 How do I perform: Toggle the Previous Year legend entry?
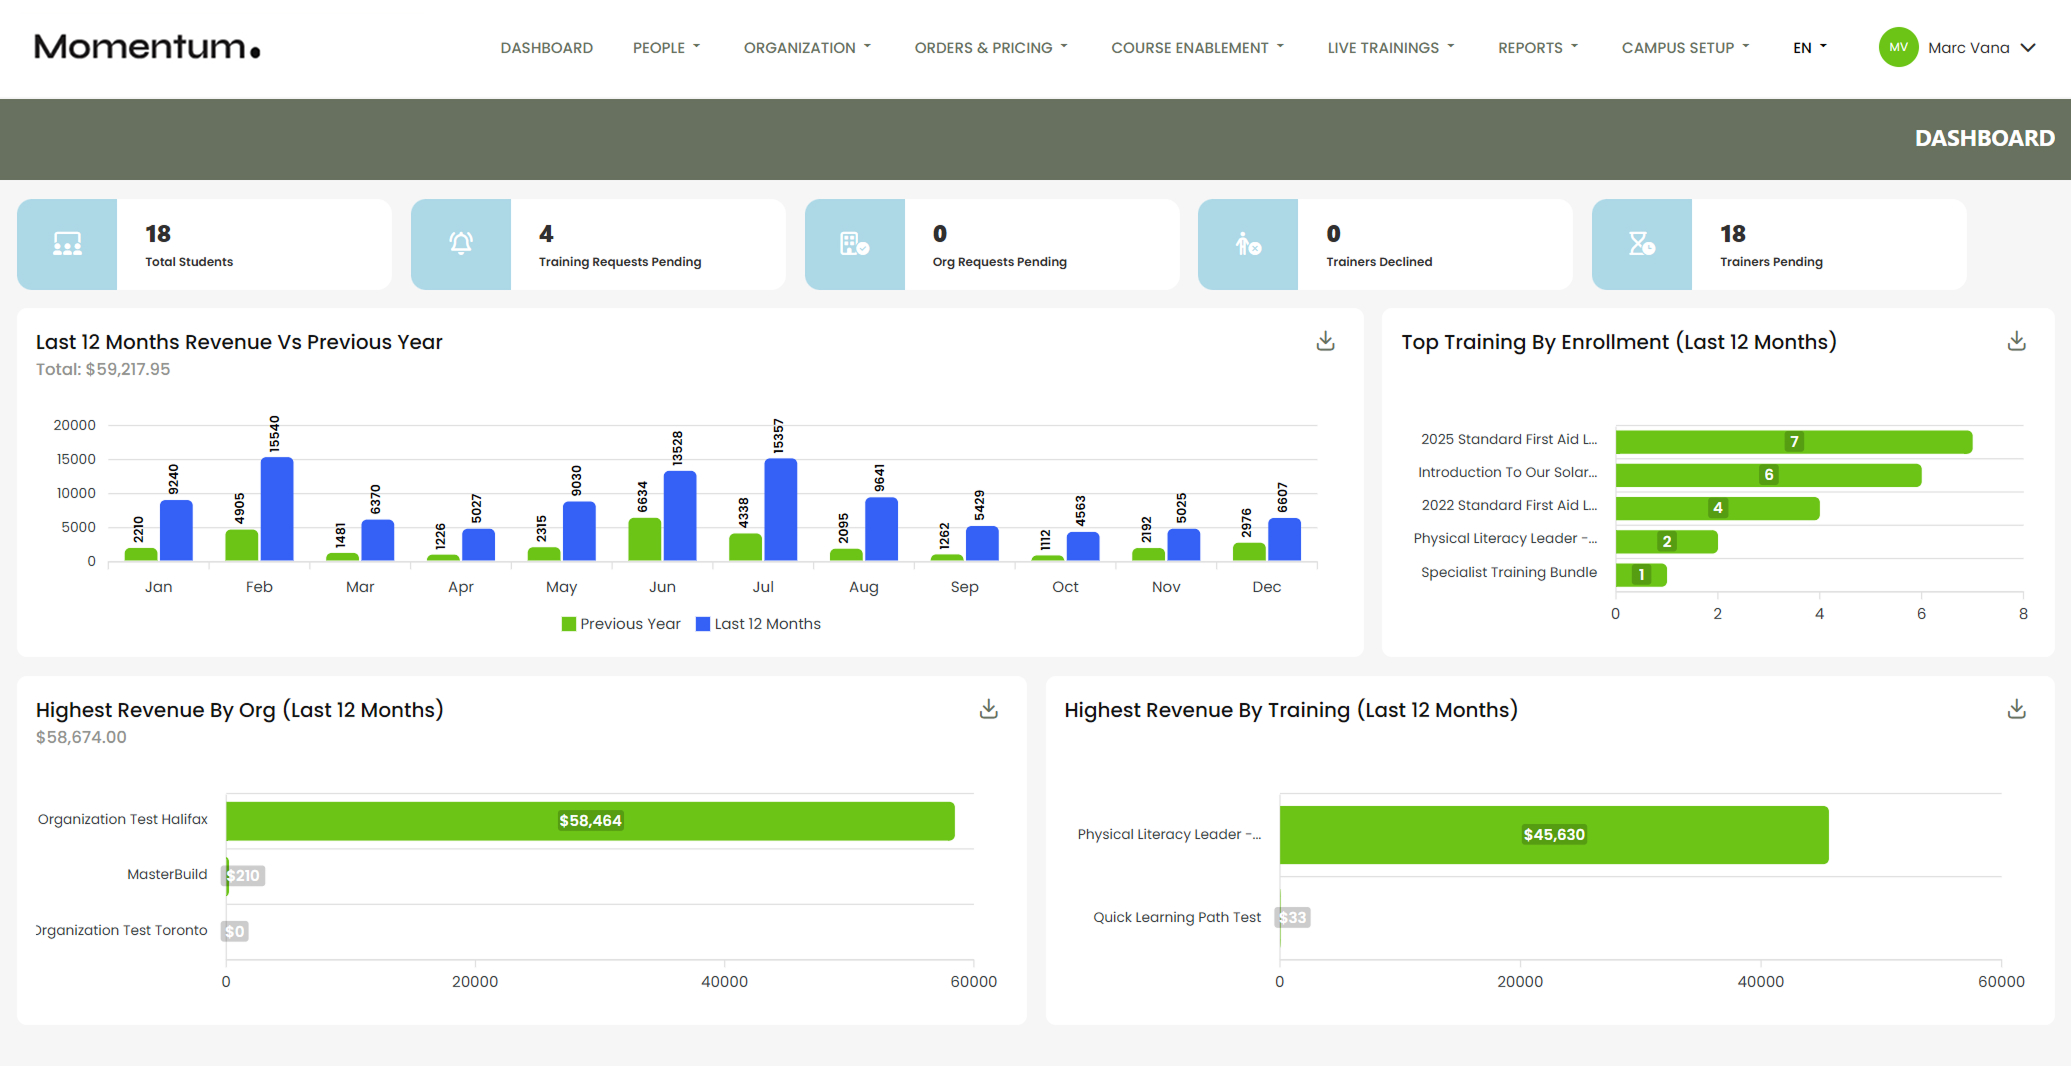[x=621, y=623]
